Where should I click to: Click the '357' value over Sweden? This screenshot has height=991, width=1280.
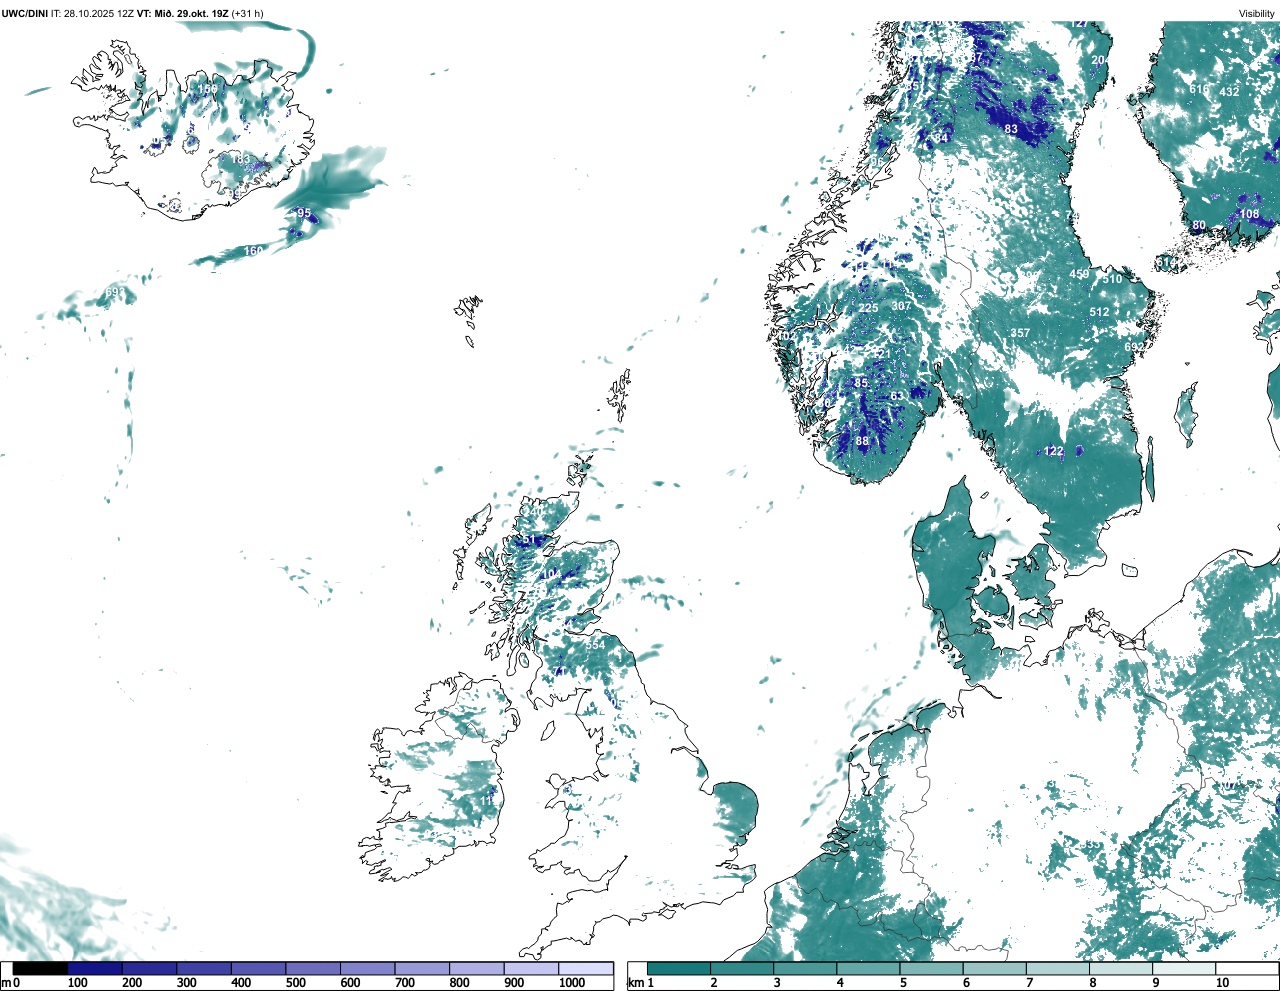tap(1020, 333)
